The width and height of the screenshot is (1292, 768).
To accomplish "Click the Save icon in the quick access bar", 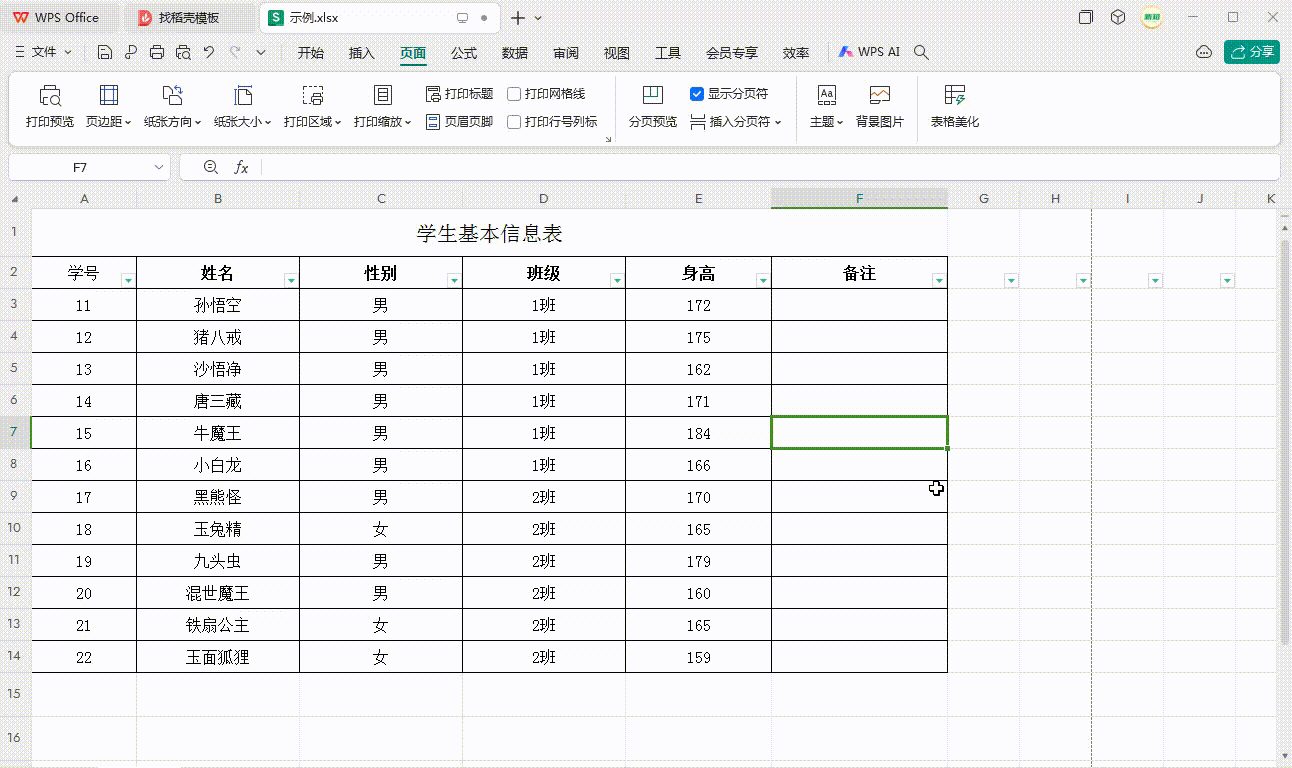I will [104, 52].
